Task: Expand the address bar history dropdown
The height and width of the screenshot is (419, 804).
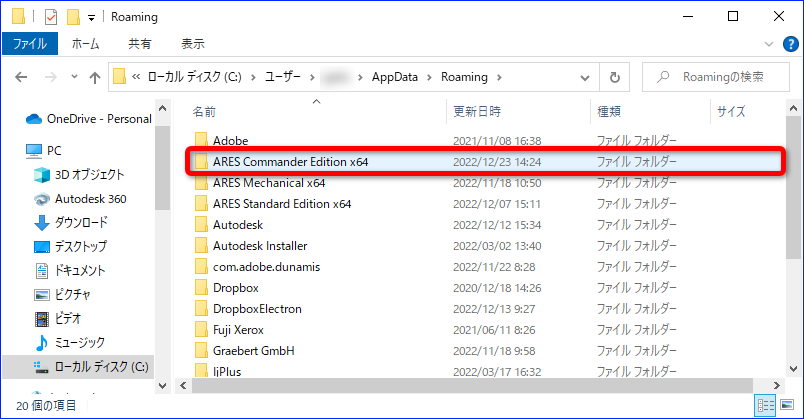Action: (x=585, y=77)
